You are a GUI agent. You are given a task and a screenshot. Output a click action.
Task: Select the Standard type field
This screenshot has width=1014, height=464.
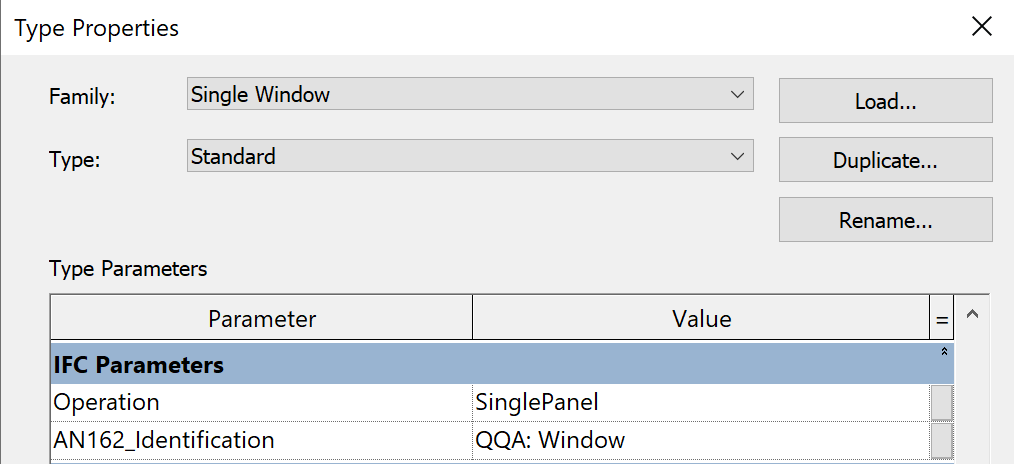[x=470, y=156]
